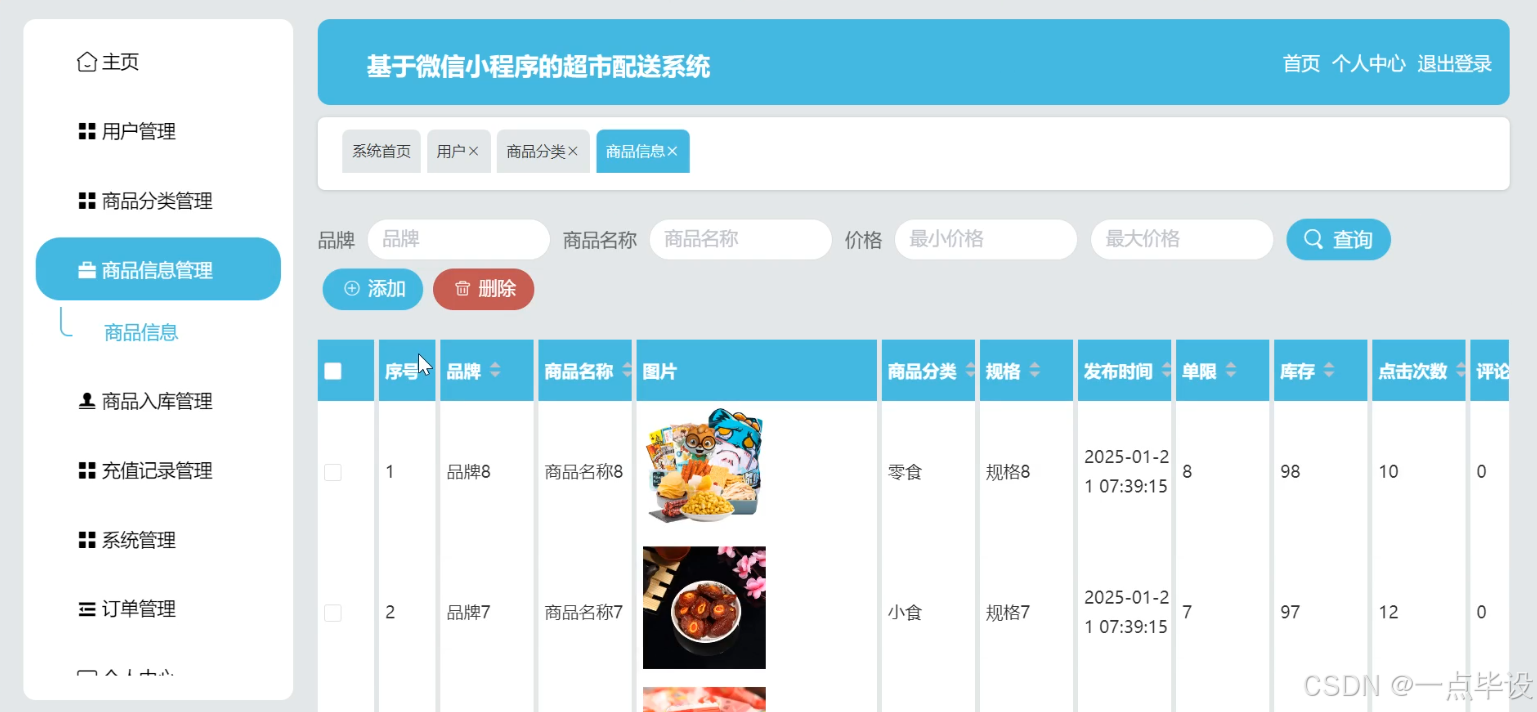Viewport: 1537px width, 712px height.
Task: Click the 充值记录管理 sidebar icon
Action: point(85,470)
